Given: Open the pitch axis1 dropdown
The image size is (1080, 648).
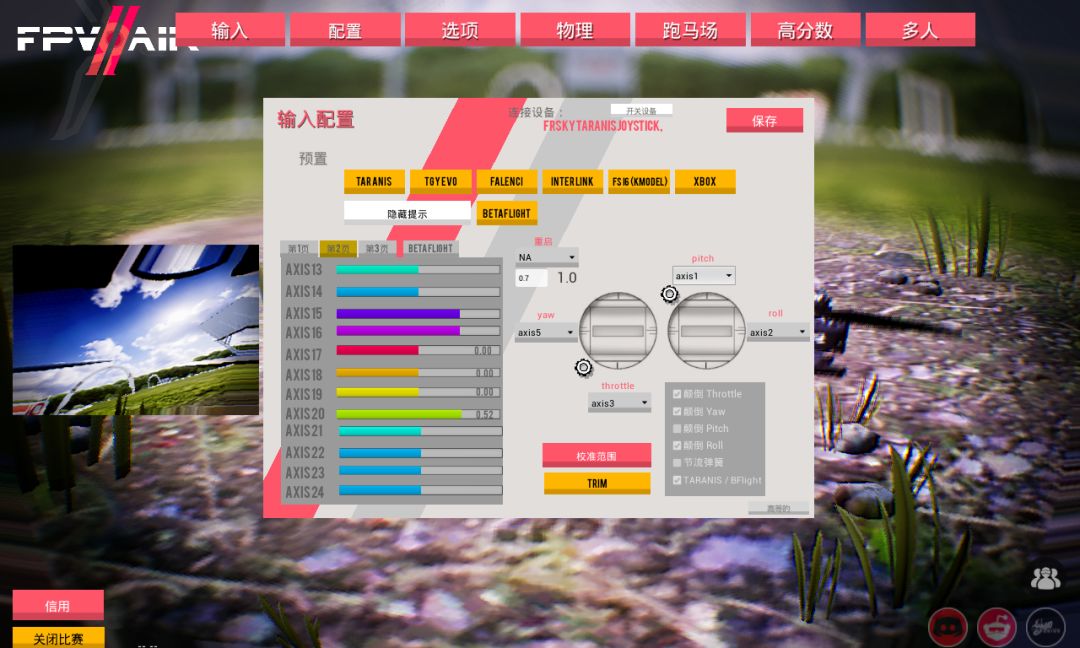Looking at the screenshot, I should [x=704, y=276].
